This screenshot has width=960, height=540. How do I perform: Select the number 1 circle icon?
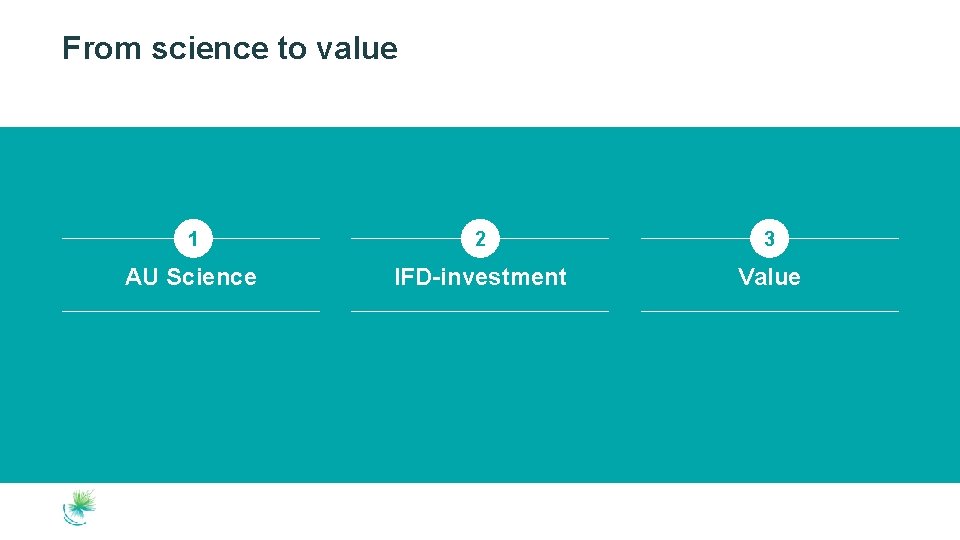pos(192,239)
